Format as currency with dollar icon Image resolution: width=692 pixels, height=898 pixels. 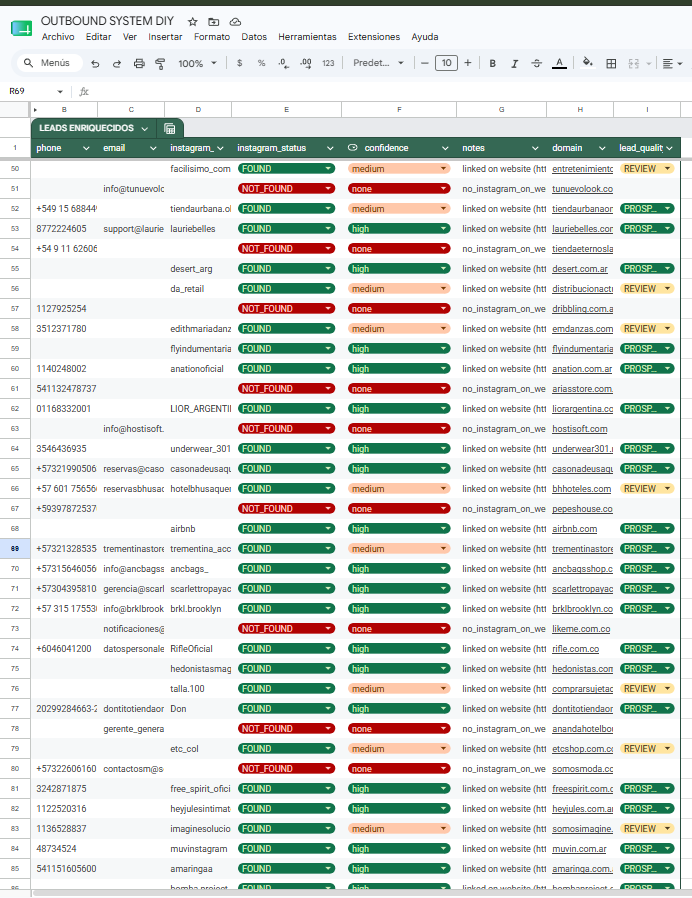239,63
